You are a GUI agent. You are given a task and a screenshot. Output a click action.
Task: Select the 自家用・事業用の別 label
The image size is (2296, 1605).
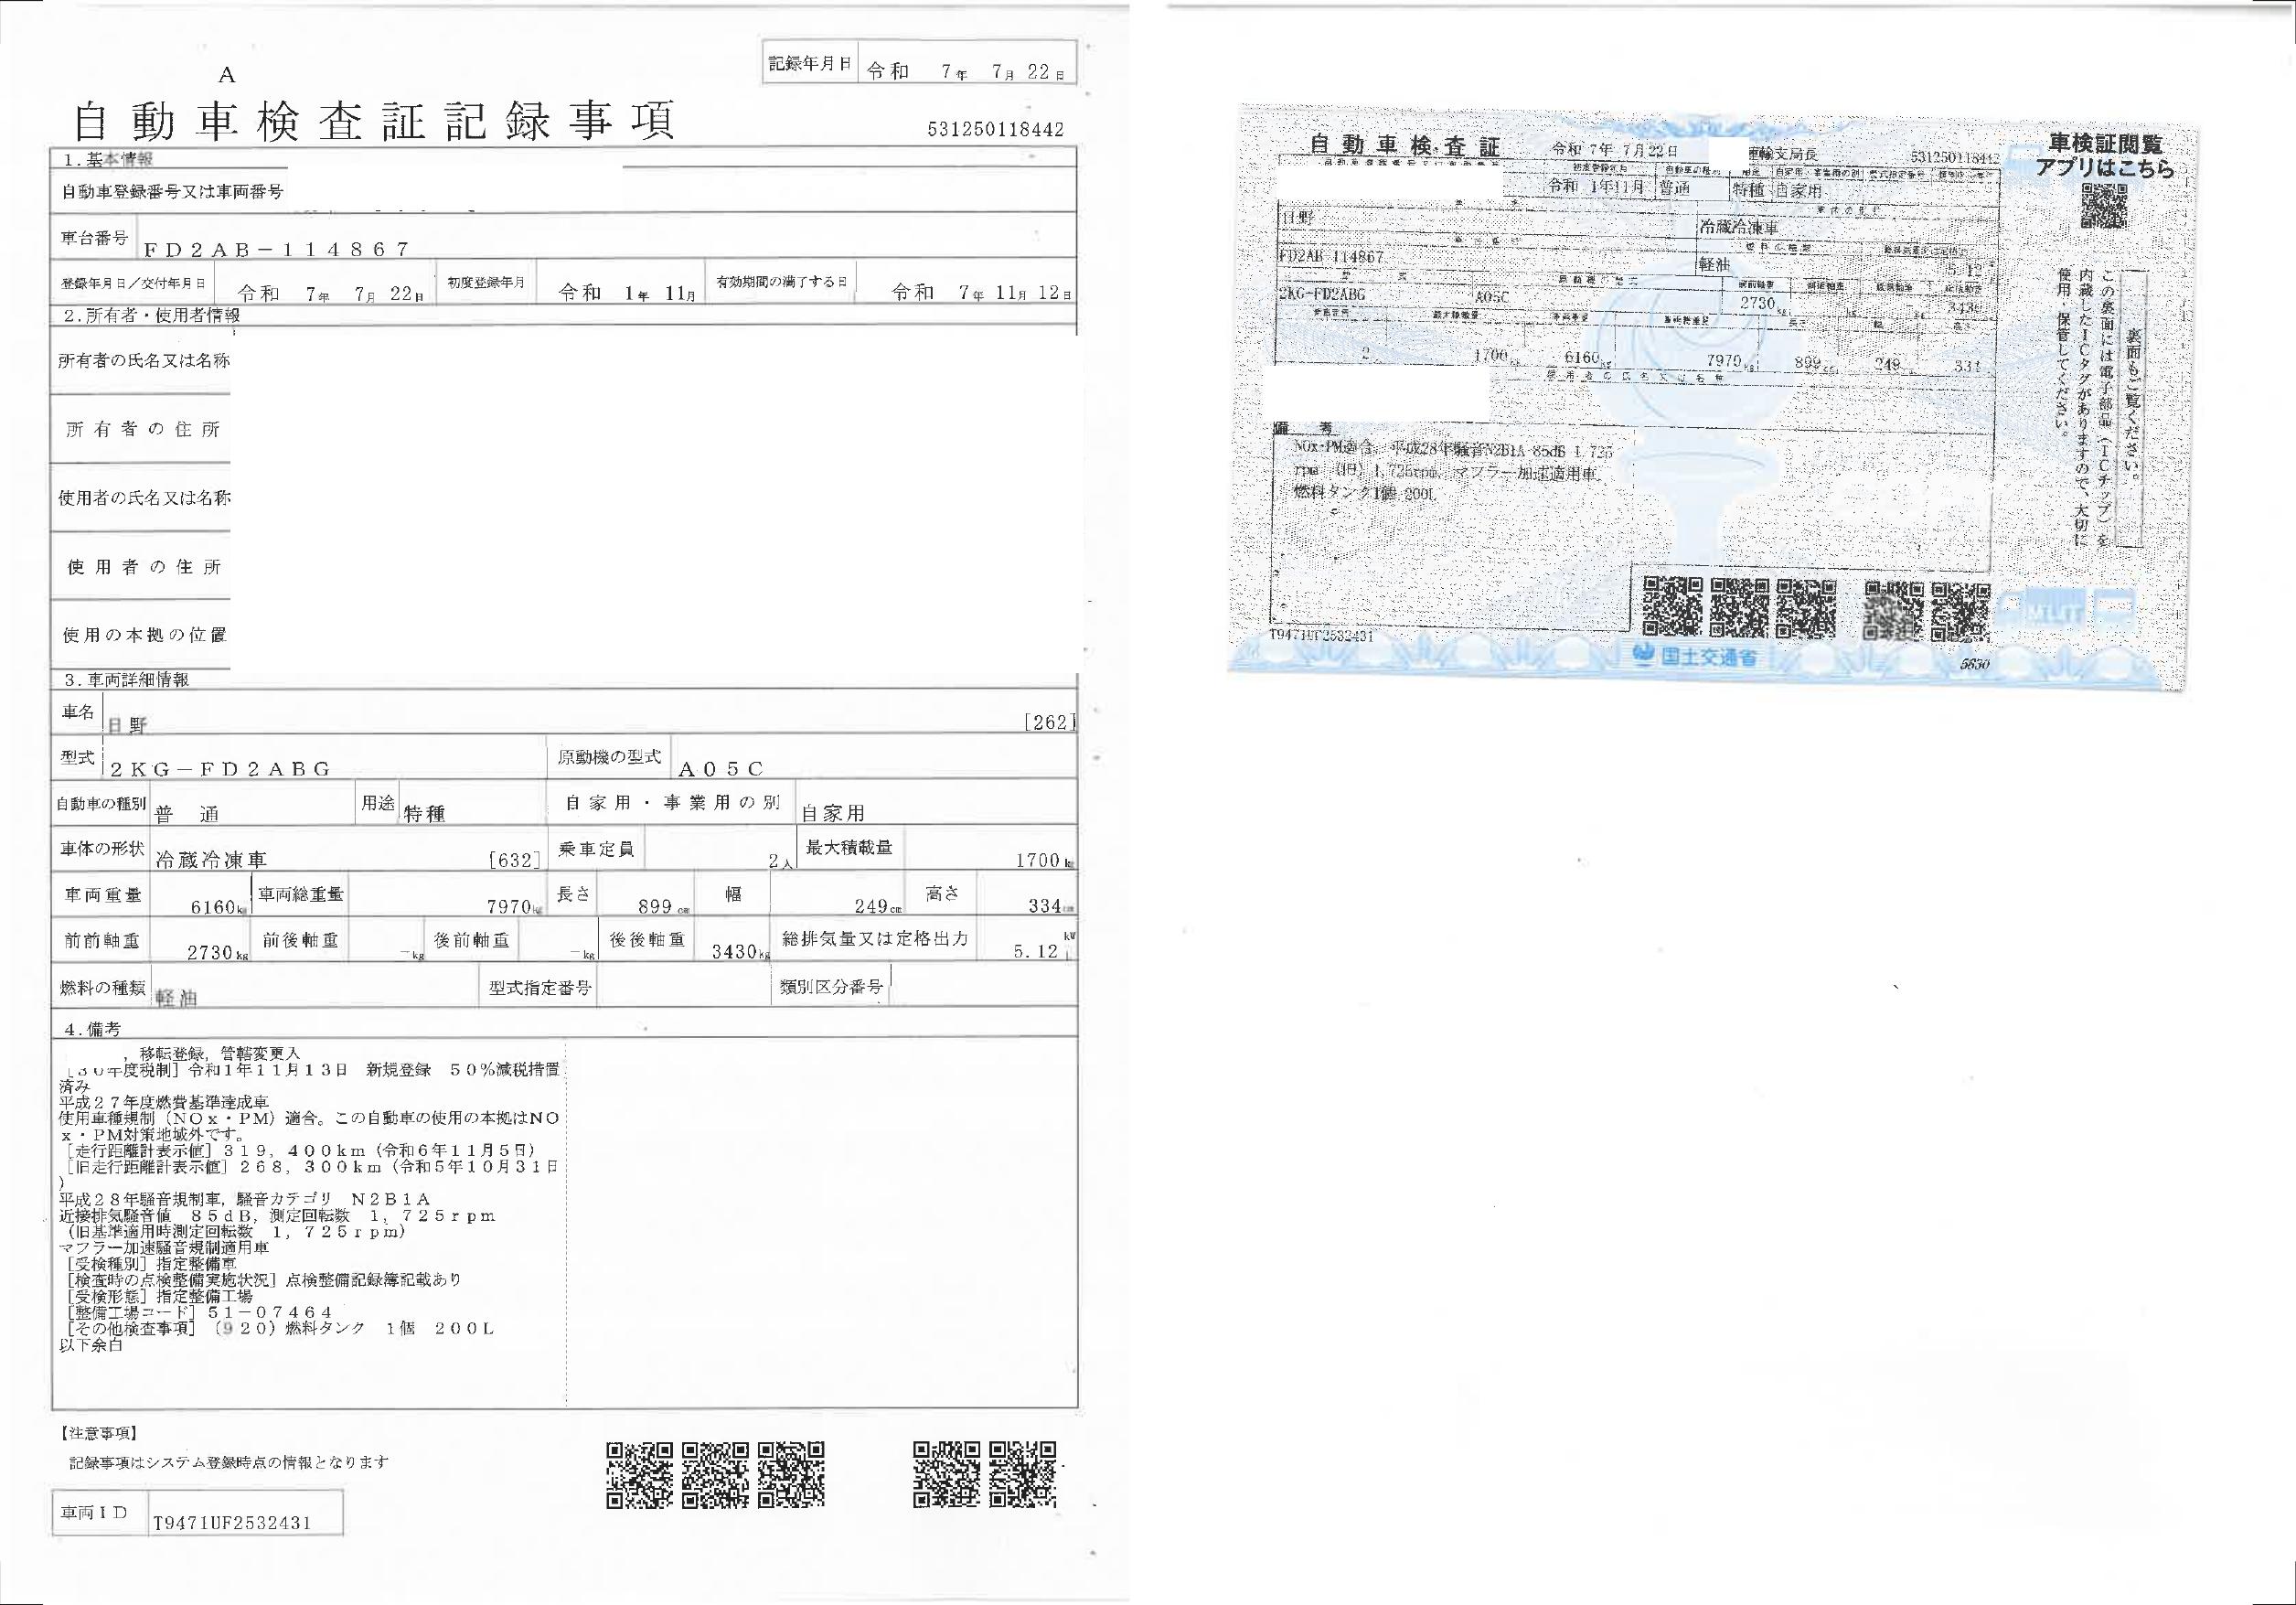672,803
